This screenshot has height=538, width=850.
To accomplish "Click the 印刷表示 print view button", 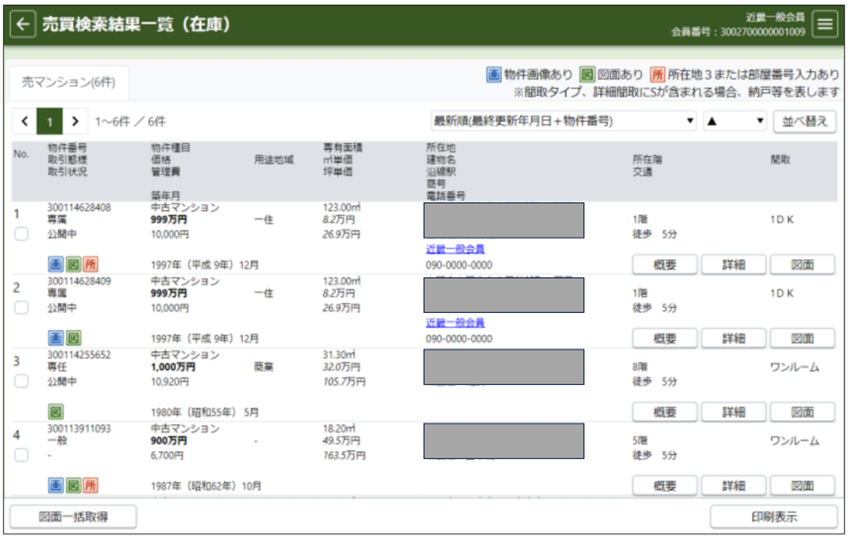I will pos(773,517).
